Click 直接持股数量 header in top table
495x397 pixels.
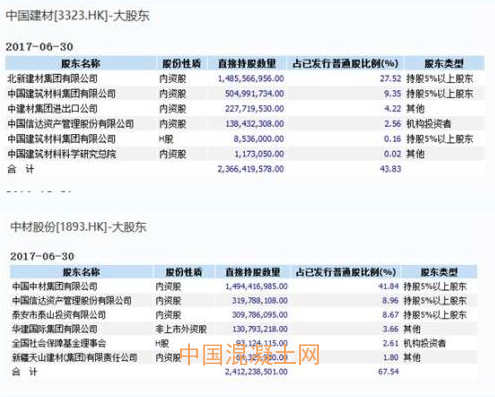(x=247, y=63)
